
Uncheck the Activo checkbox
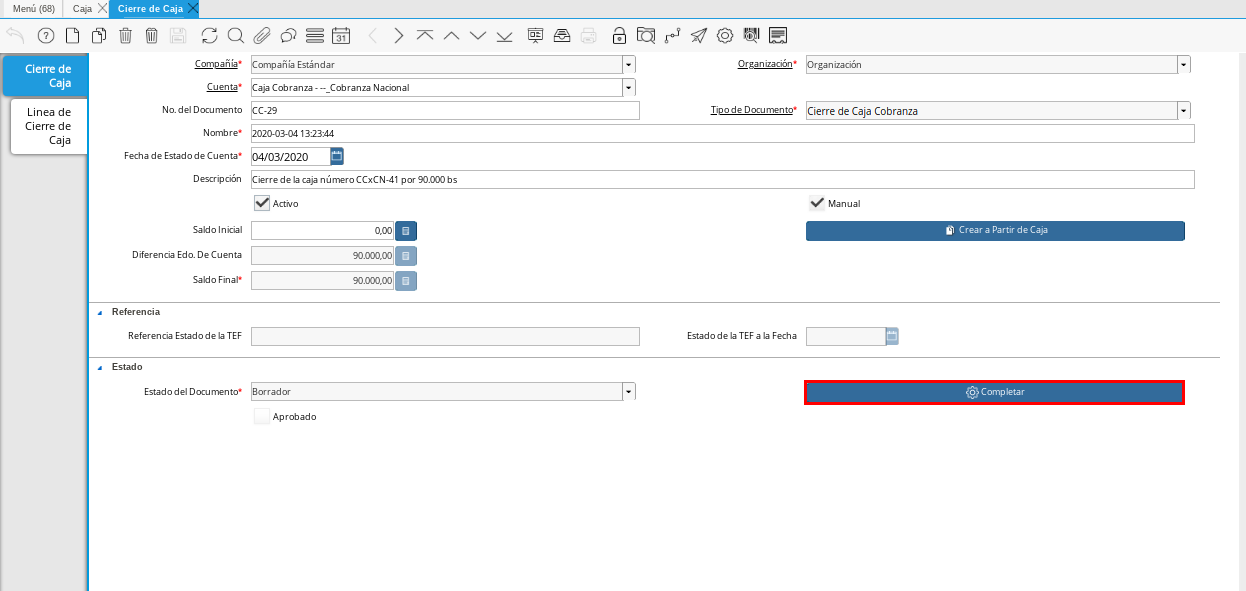pyautogui.click(x=263, y=203)
